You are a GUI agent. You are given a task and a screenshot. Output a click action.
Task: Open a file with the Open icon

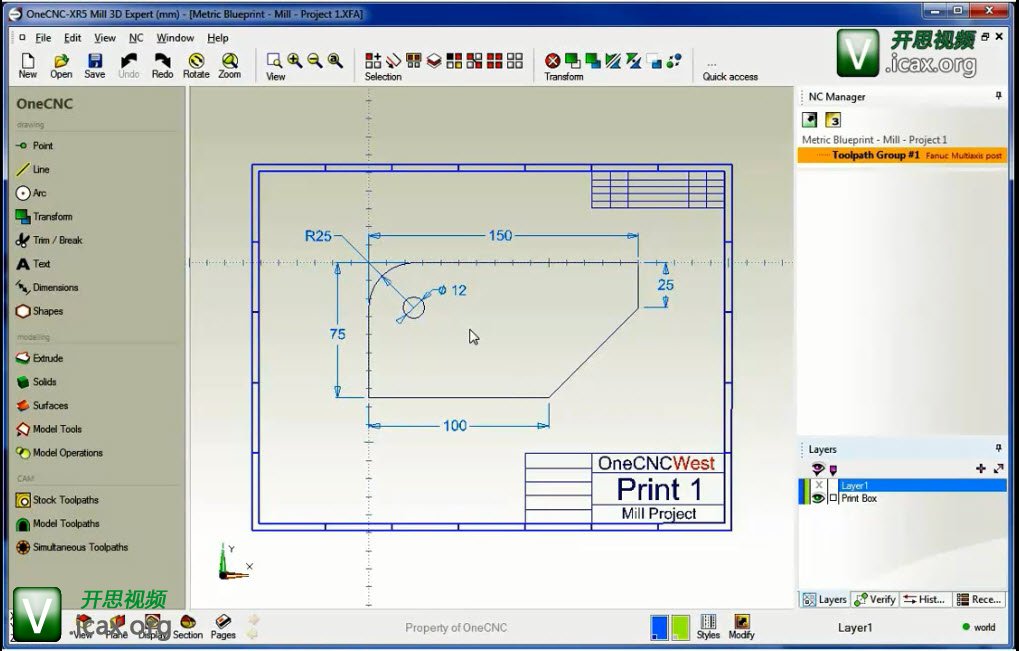[x=61, y=66]
